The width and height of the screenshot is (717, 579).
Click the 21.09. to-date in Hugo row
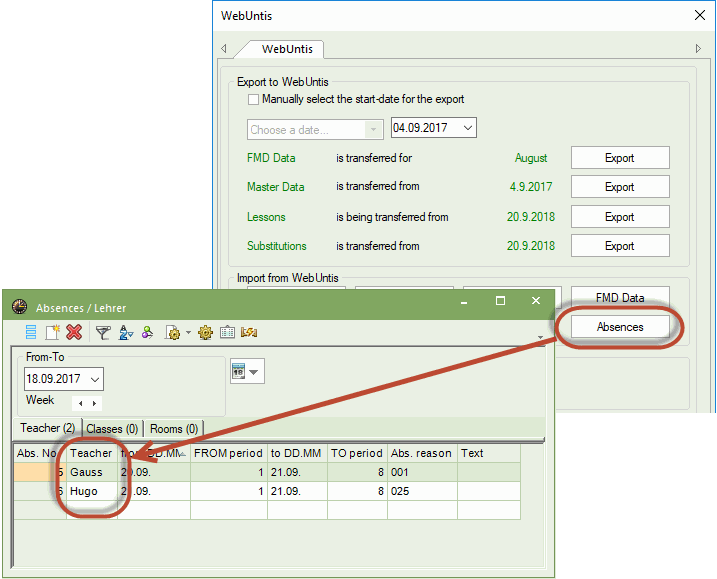click(297, 491)
